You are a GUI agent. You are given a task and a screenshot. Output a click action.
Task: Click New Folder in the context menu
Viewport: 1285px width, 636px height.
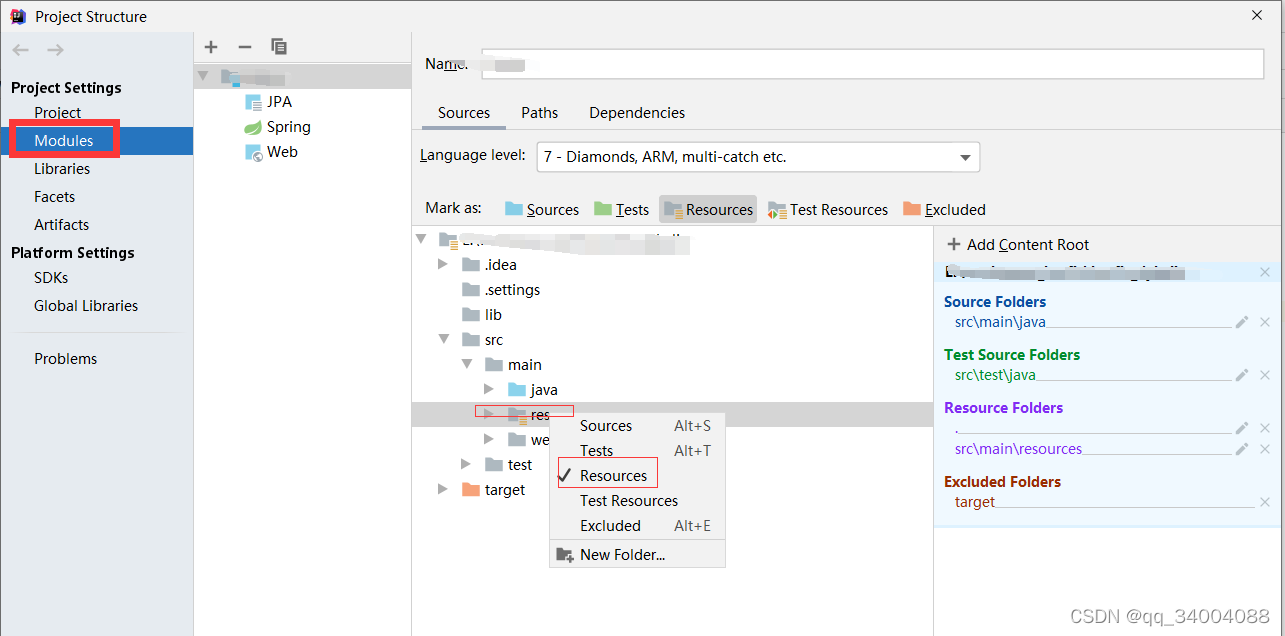[x=622, y=554]
